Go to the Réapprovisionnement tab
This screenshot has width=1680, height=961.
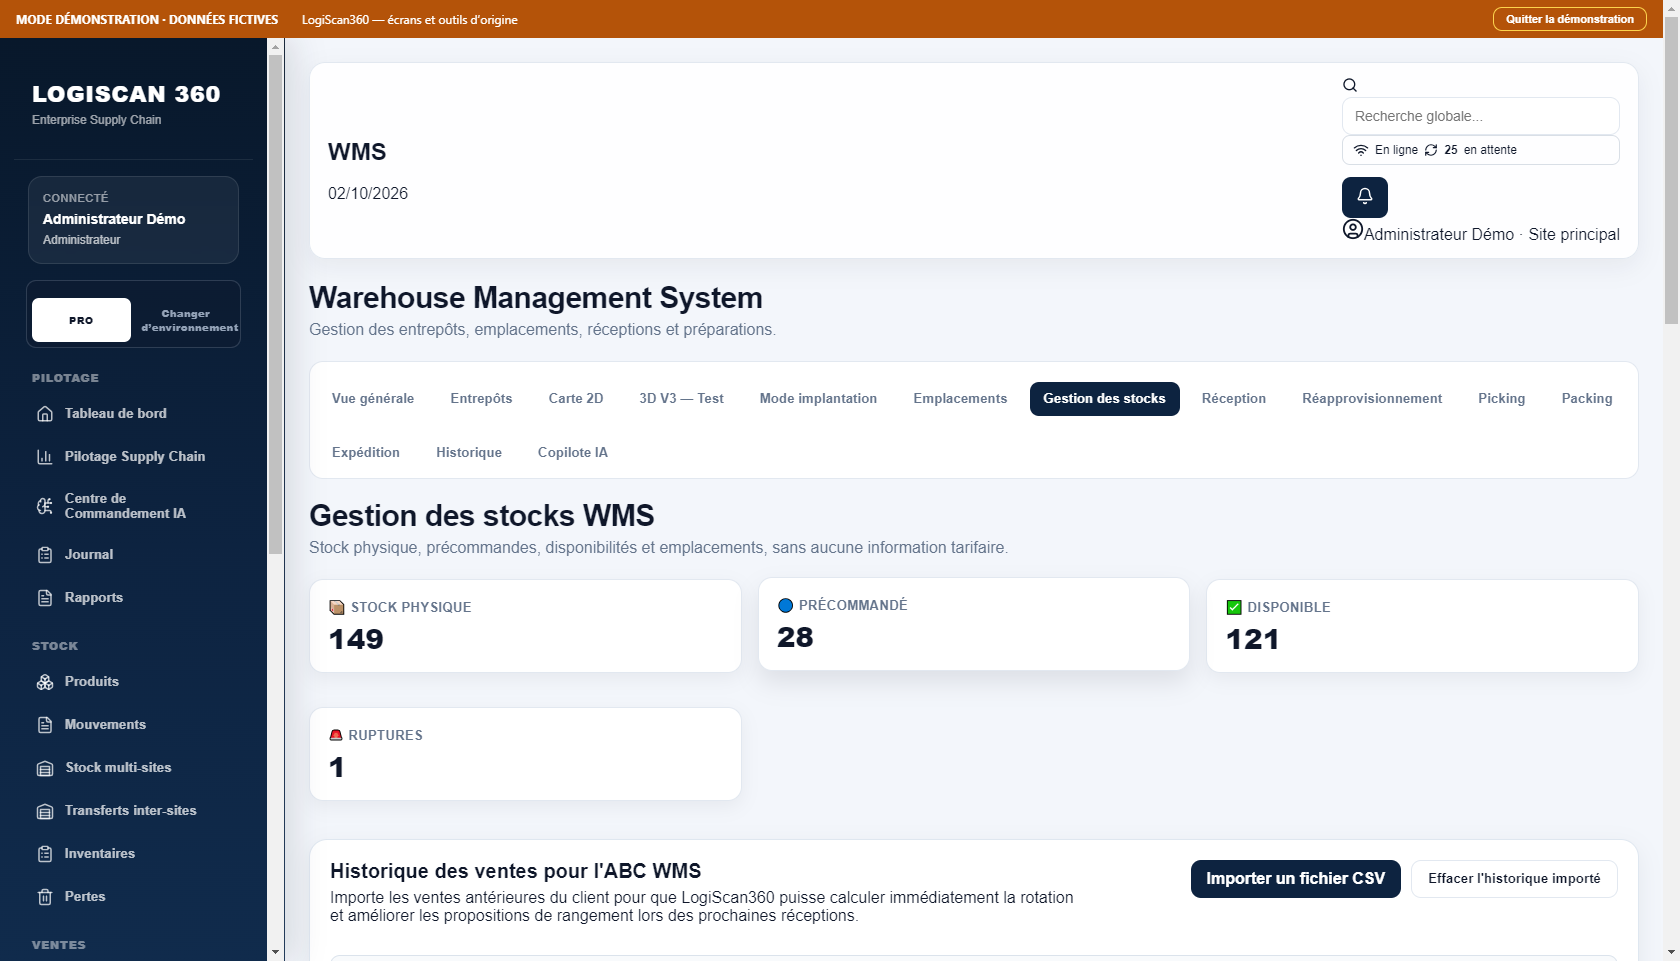pyautogui.click(x=1372, y=398)
